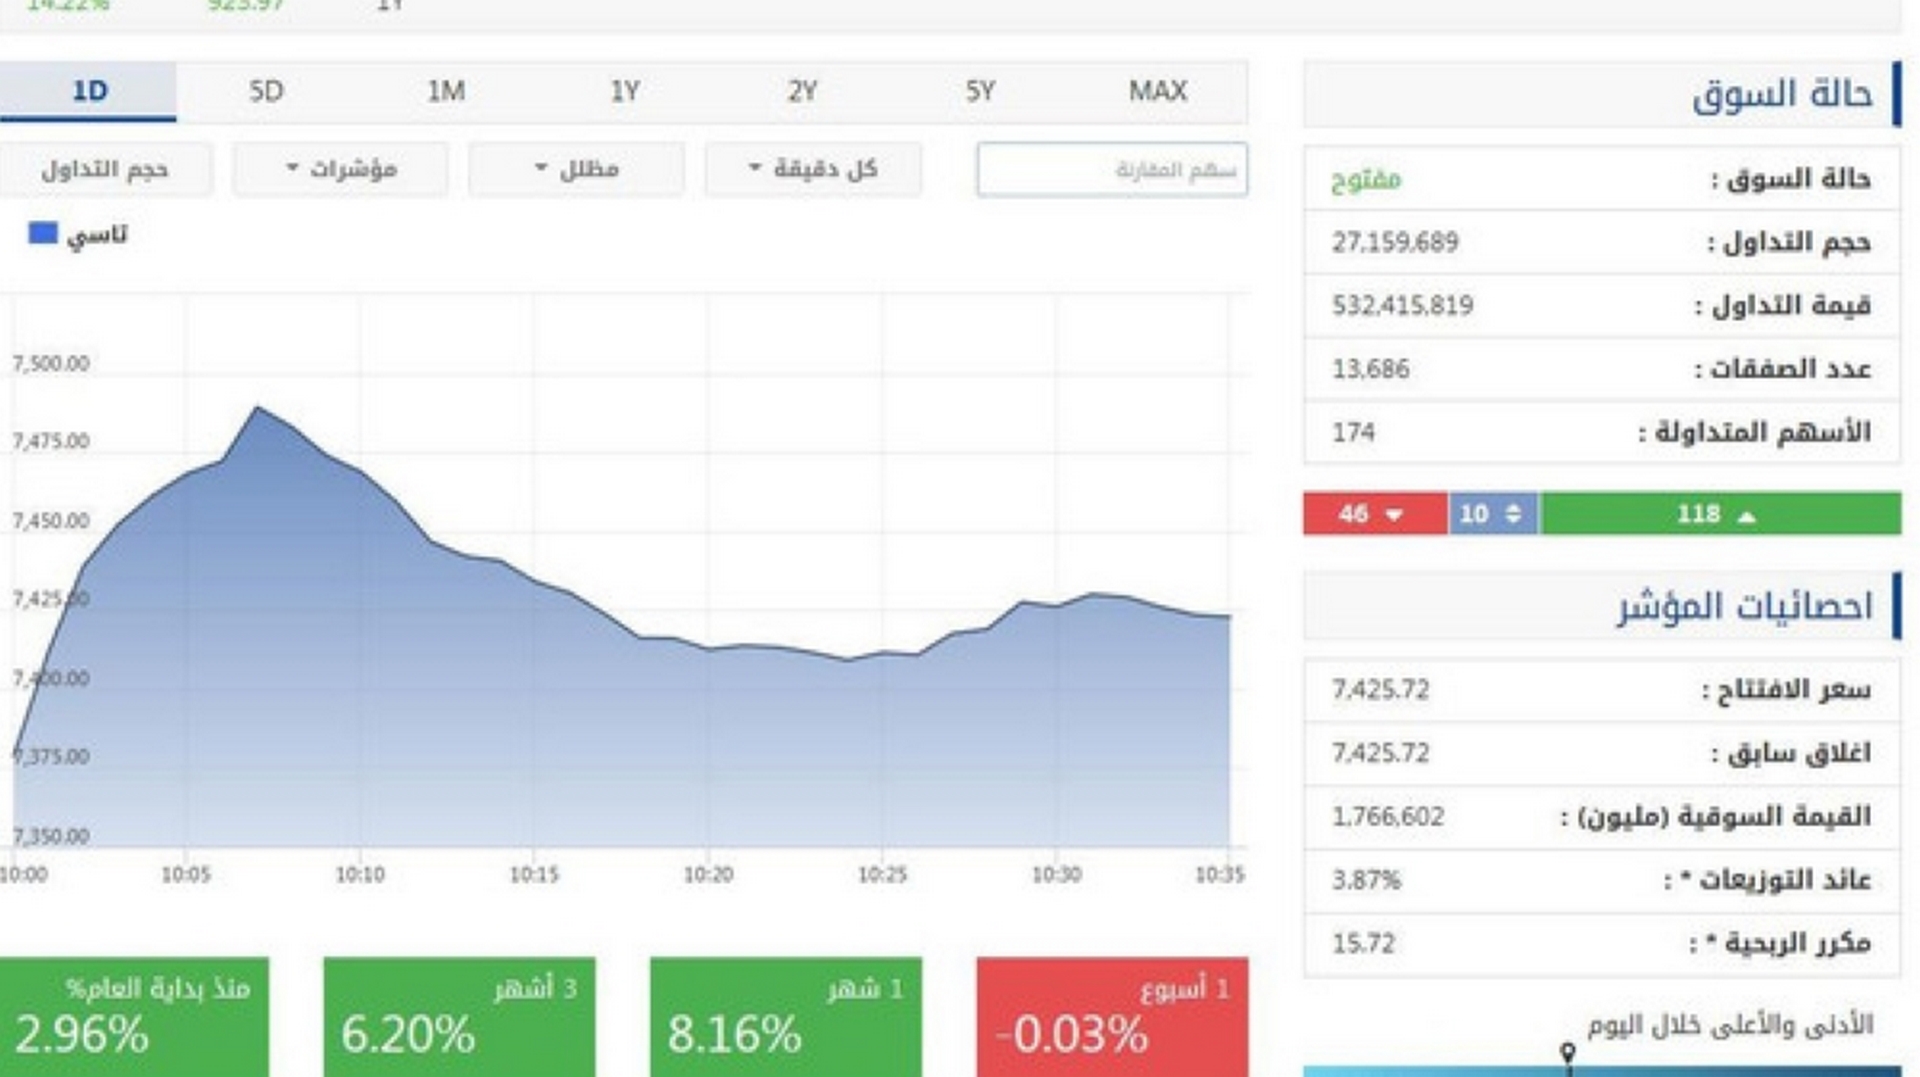The image size is (1920, 1077).
Task: Click the blue تاسي legend color swatch
Action: pyautogui.click(x=43, y=233)
